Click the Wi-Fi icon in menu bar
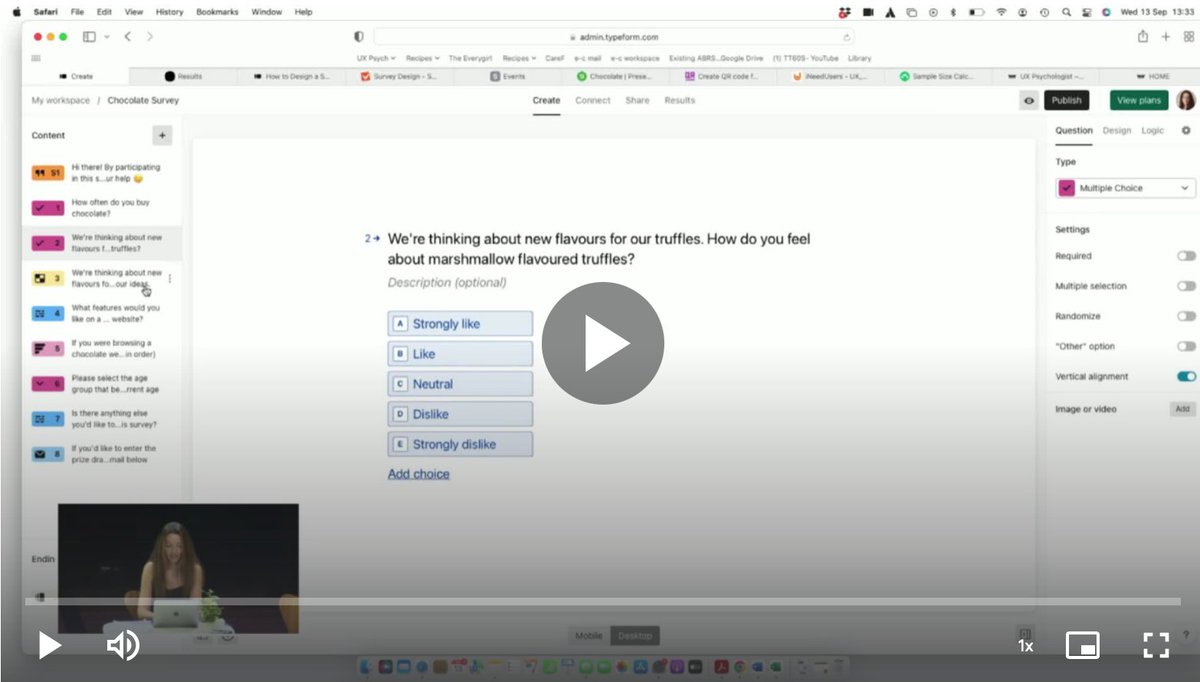This screenshot has height=682, width=1200. 1001,12
